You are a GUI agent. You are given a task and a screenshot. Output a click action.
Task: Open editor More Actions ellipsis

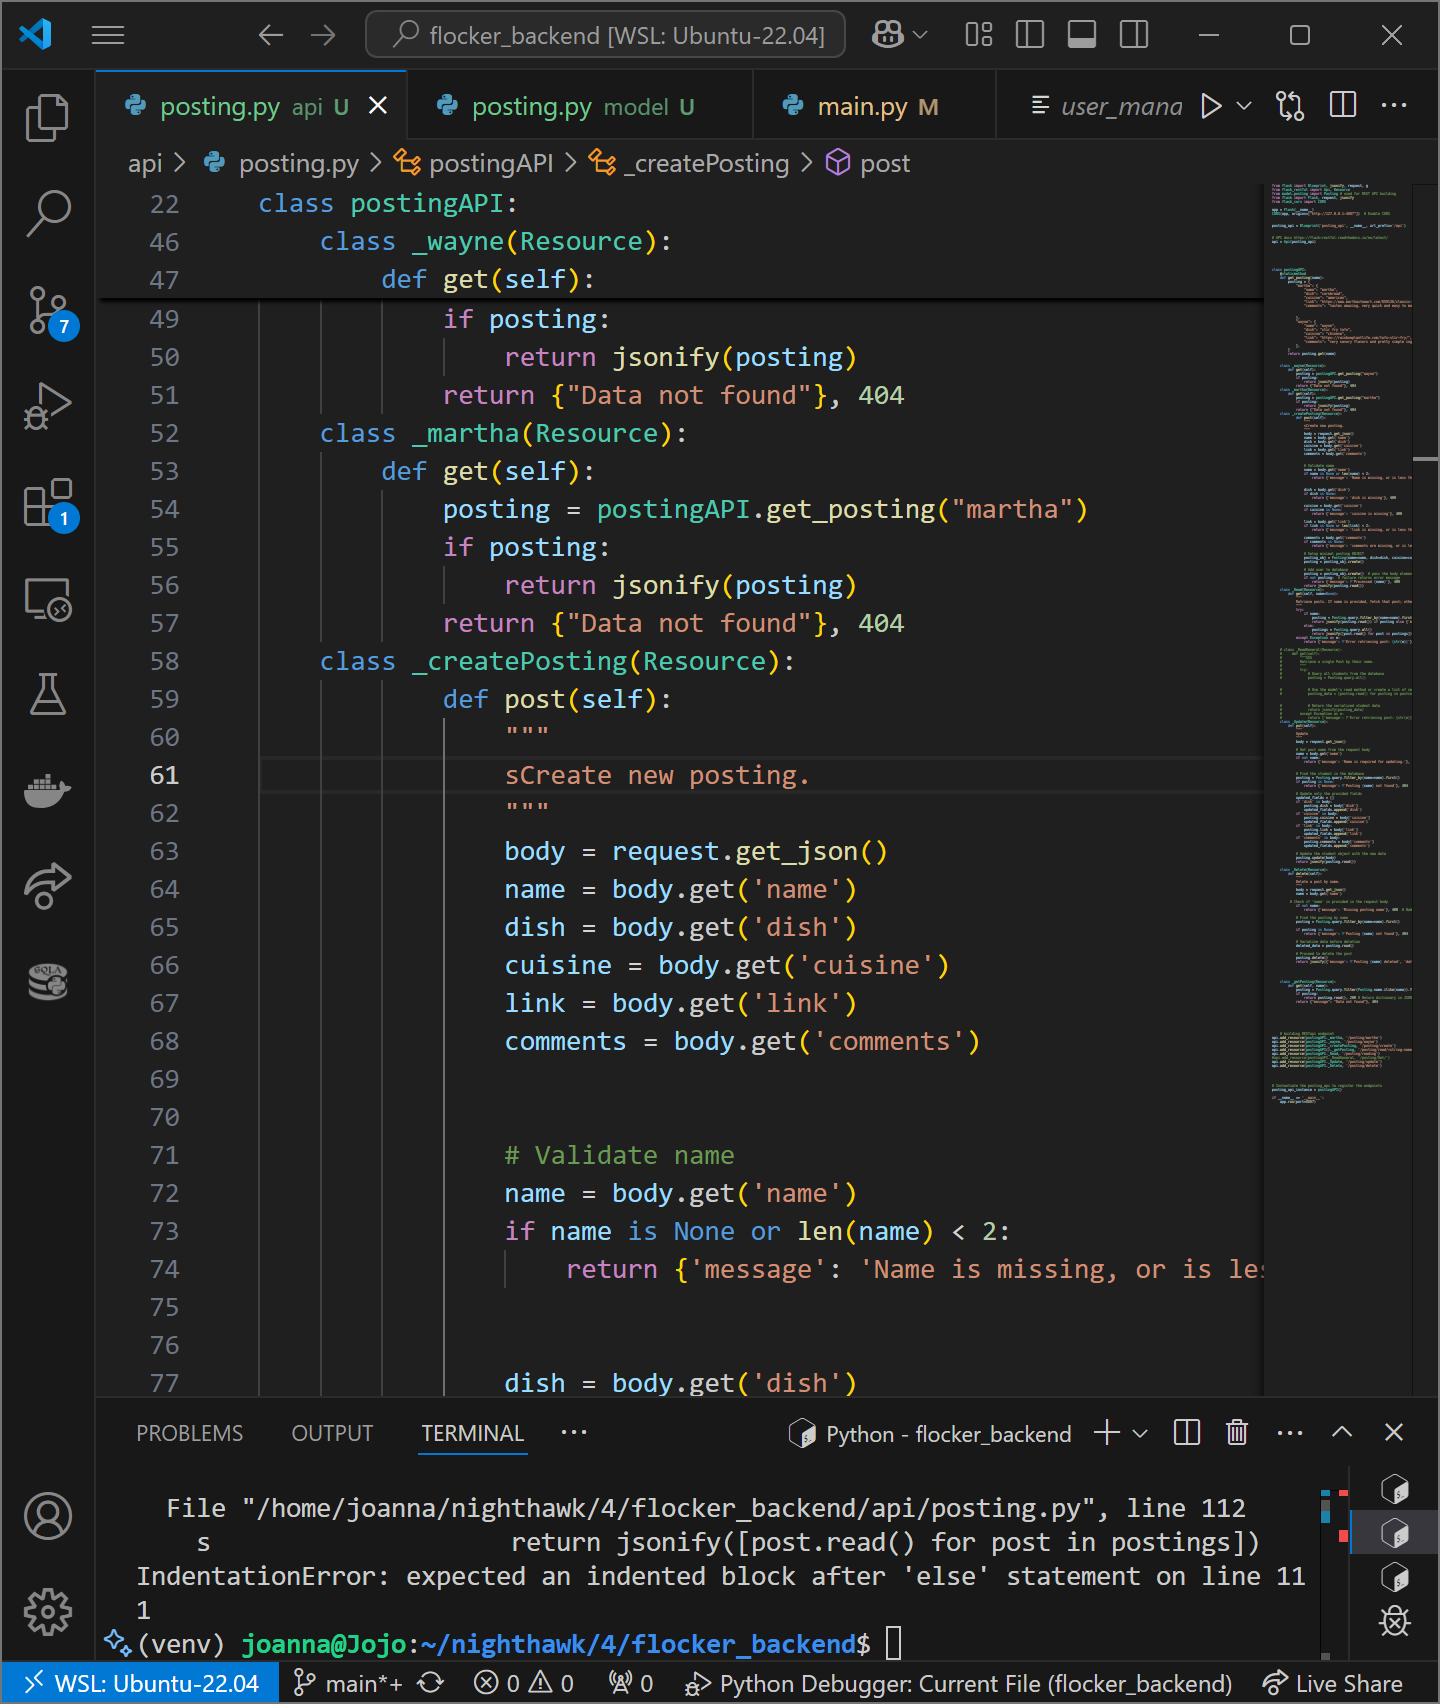click(1394, 105)
